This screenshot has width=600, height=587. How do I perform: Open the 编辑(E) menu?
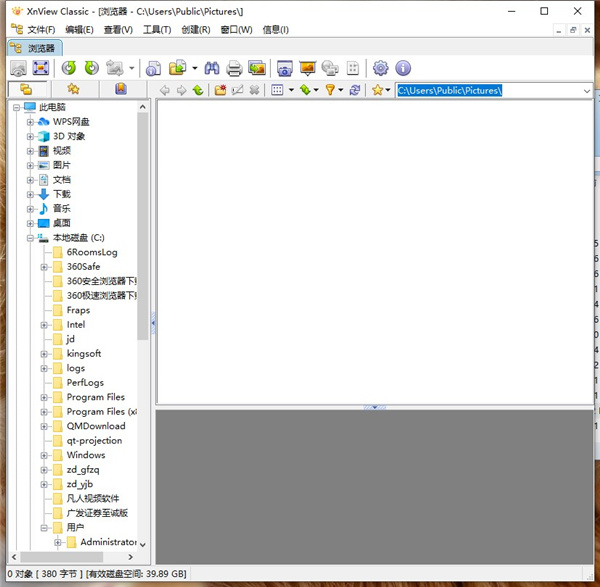click(79, 29)
